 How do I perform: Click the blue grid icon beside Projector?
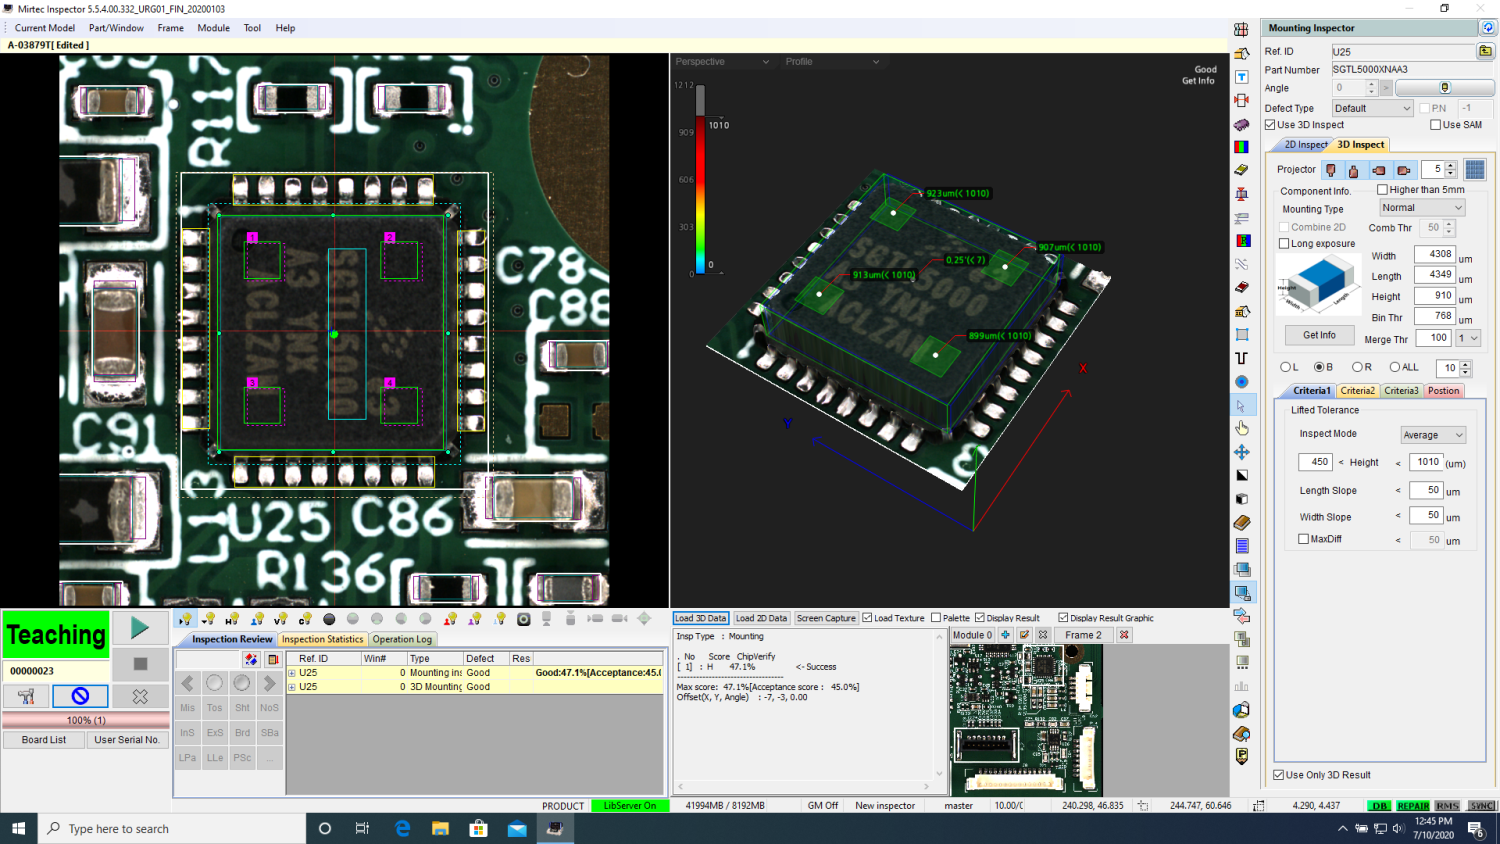pos(1475,170)
